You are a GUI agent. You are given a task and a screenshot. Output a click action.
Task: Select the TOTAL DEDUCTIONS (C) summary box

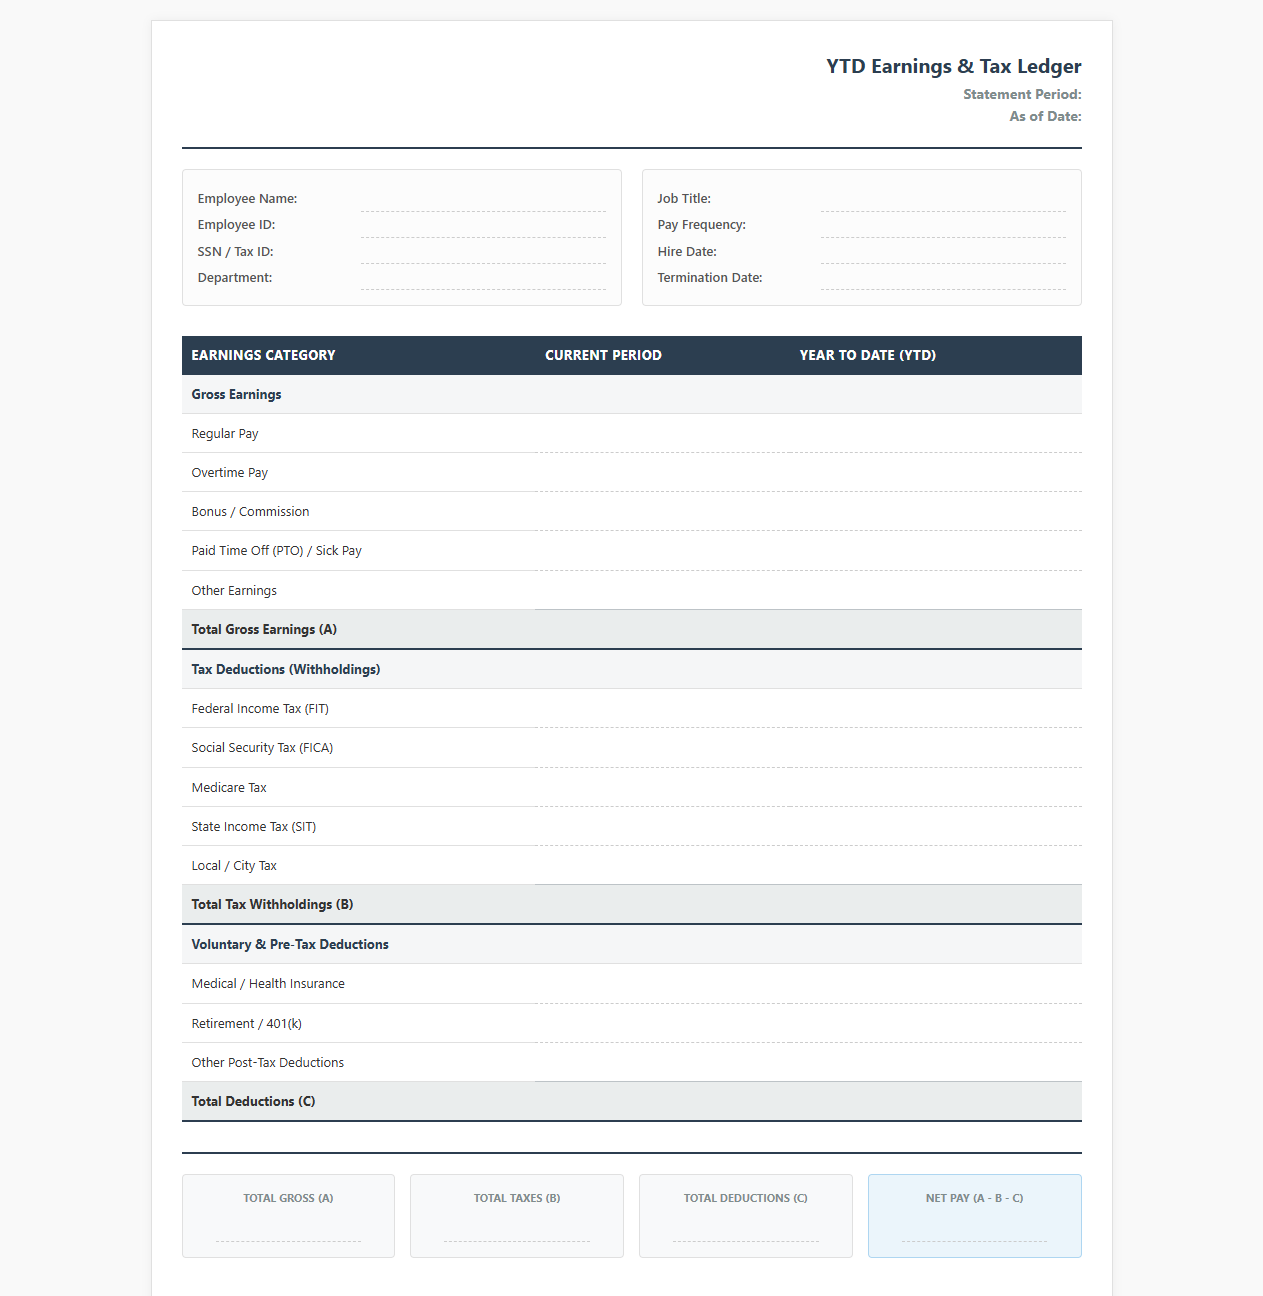(746, 1216)
